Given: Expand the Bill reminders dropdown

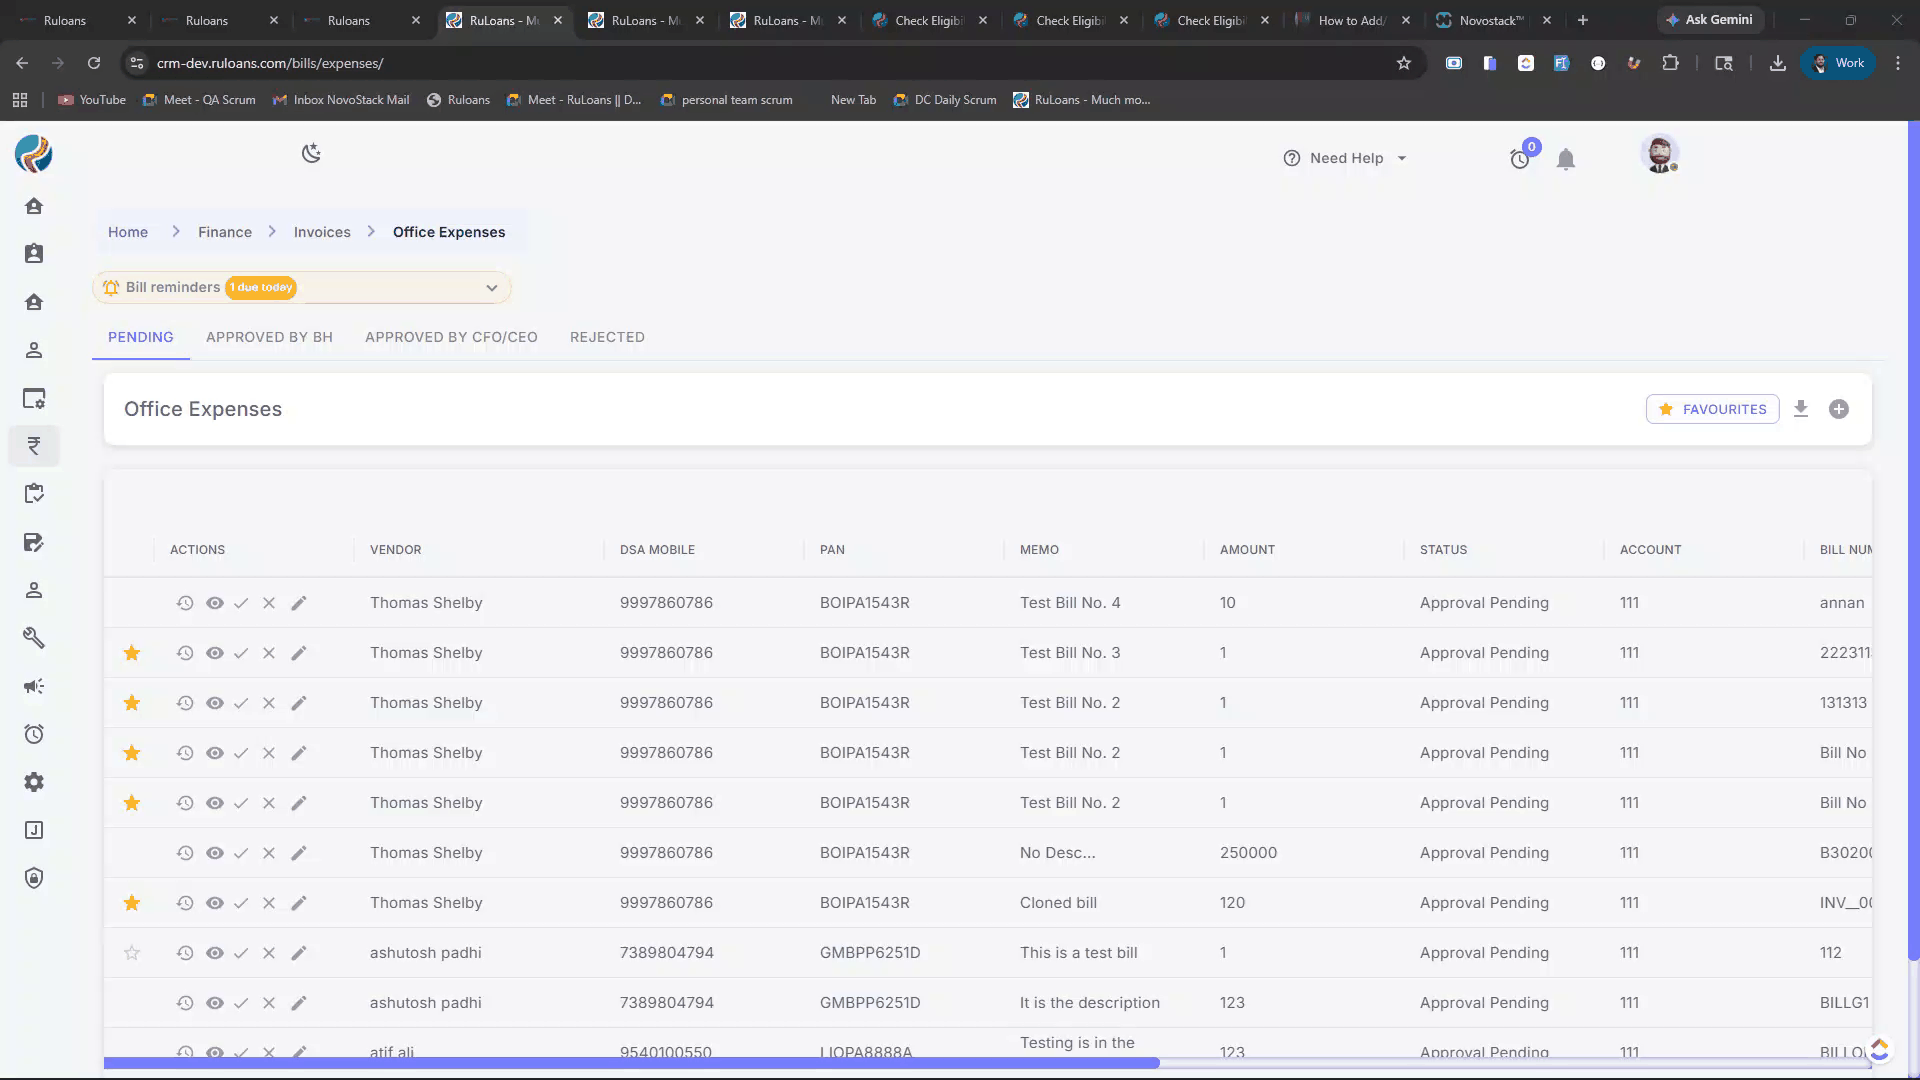Looking at the screenshot, I should (x=491, y=288).
